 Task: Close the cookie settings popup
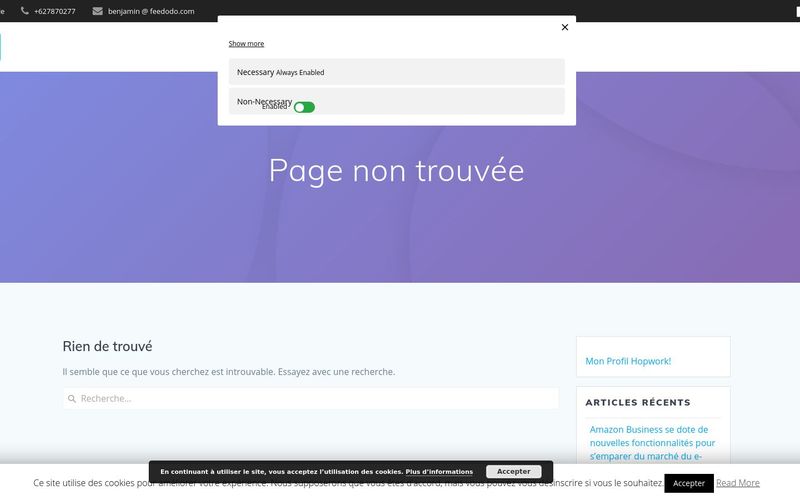coord(564,27)
